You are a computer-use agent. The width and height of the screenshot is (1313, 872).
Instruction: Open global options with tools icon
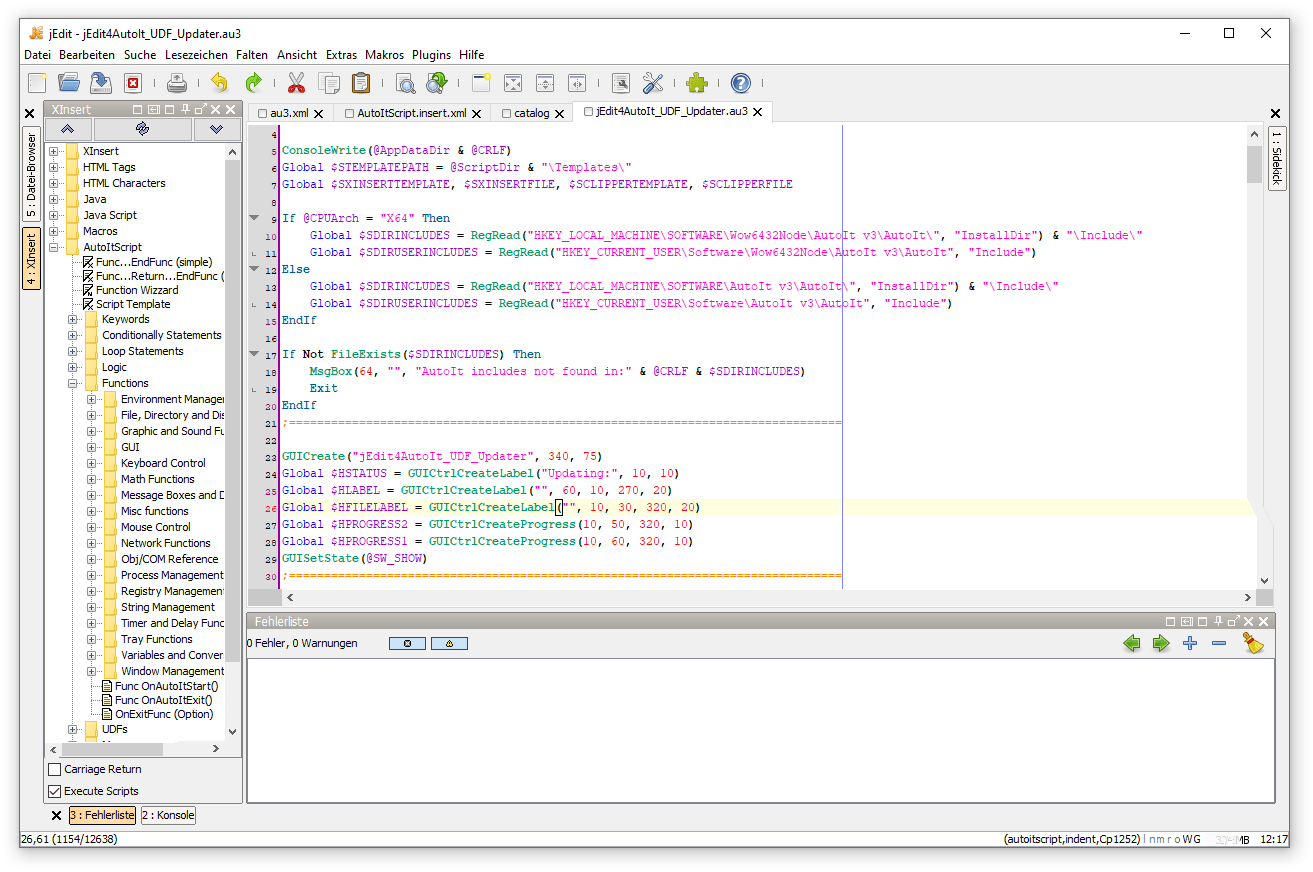click(x=653, y=83)
